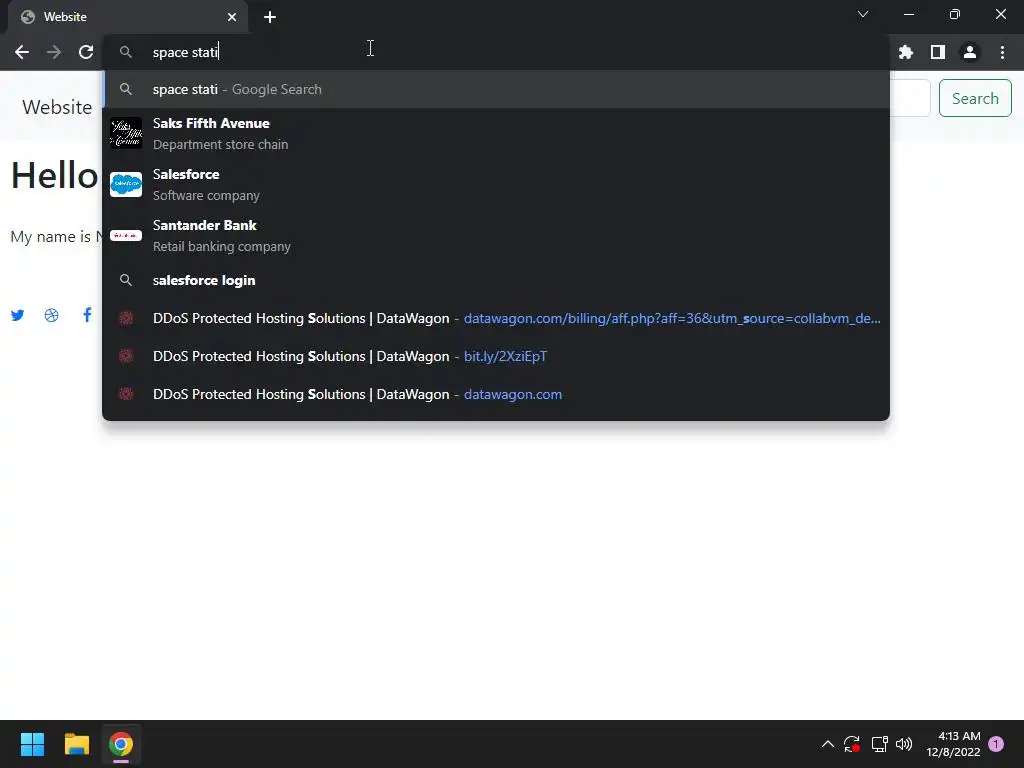Click the magnifier icon in address bar
The image size is (1024, 768).
pyautogui.click(x=126, y=52)
